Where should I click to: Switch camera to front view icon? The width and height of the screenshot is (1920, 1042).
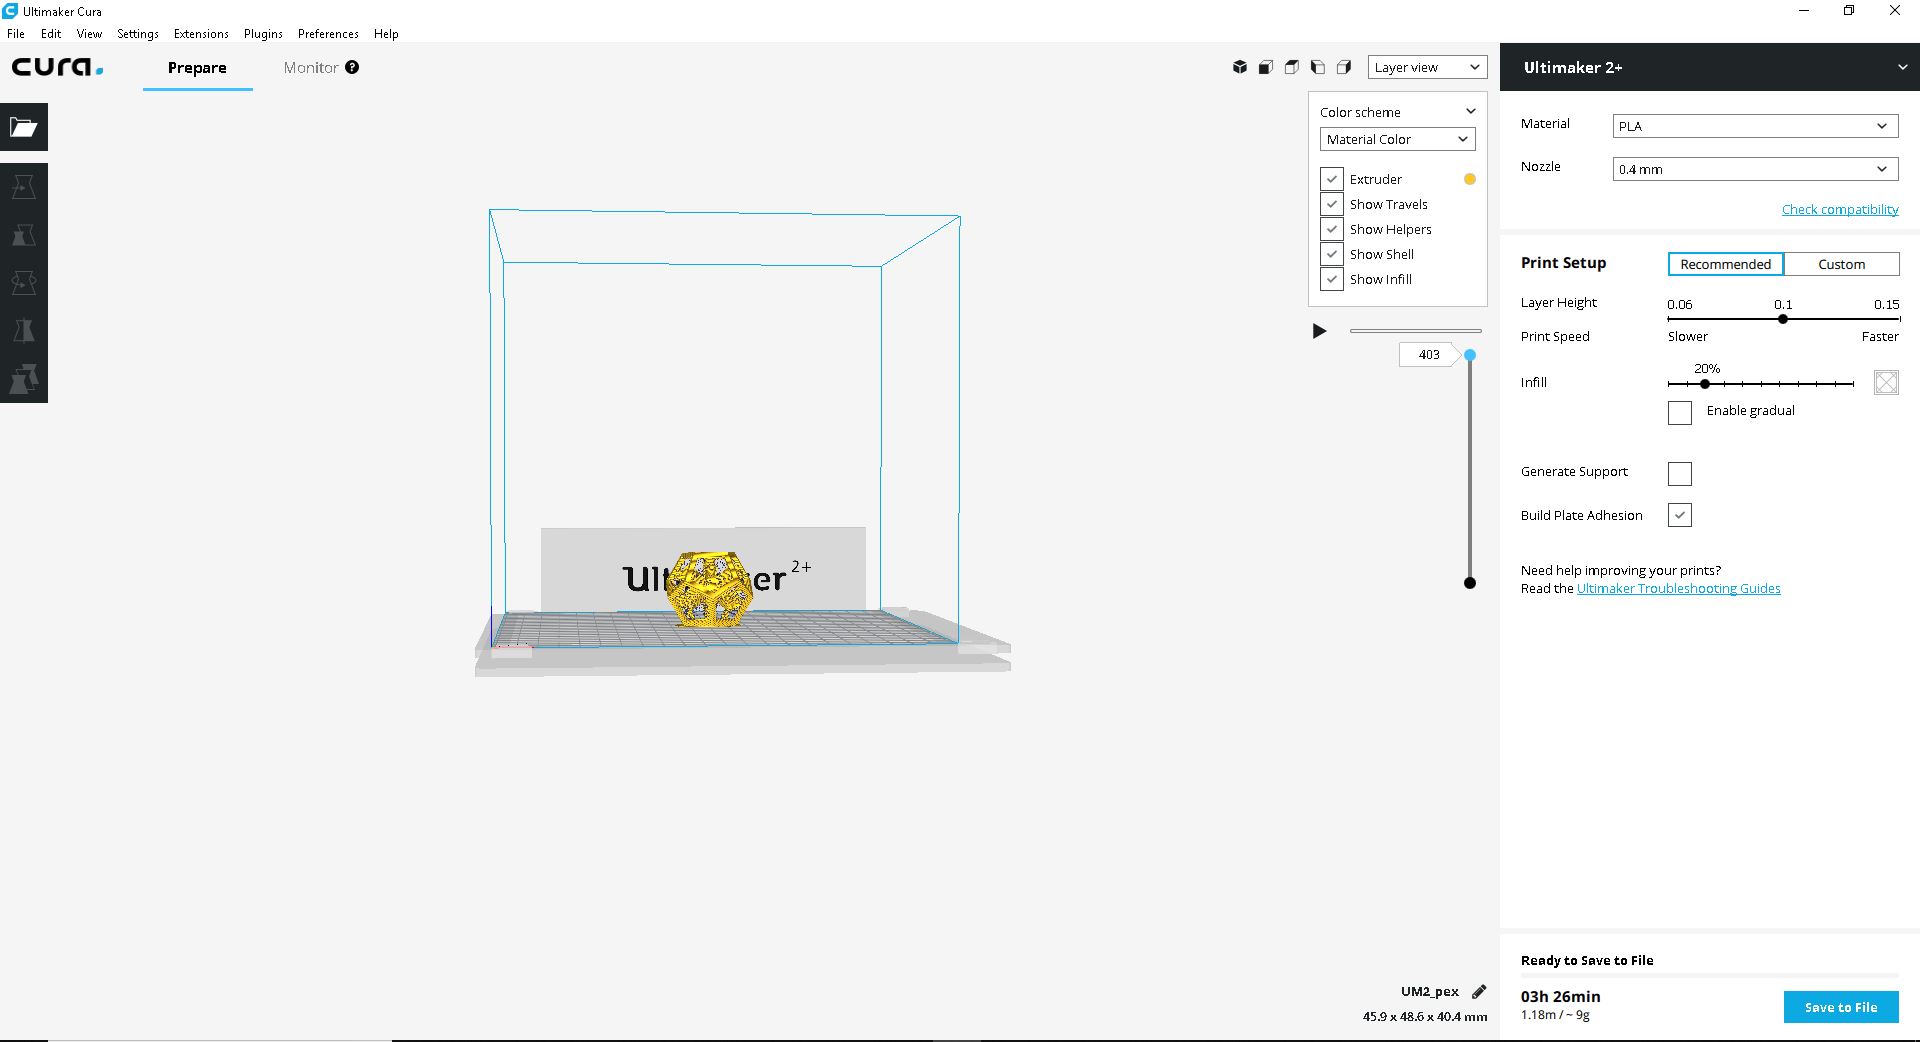pyautogui.click(x=1266, y=67)
